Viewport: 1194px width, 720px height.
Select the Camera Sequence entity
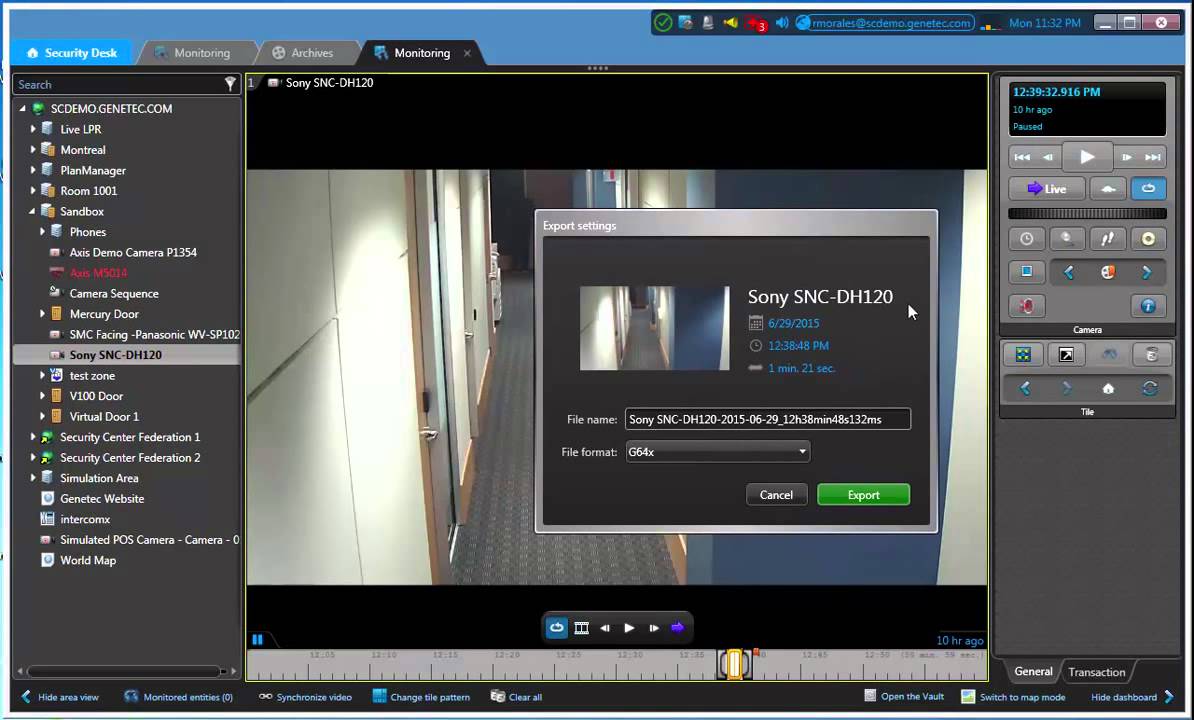113,293
